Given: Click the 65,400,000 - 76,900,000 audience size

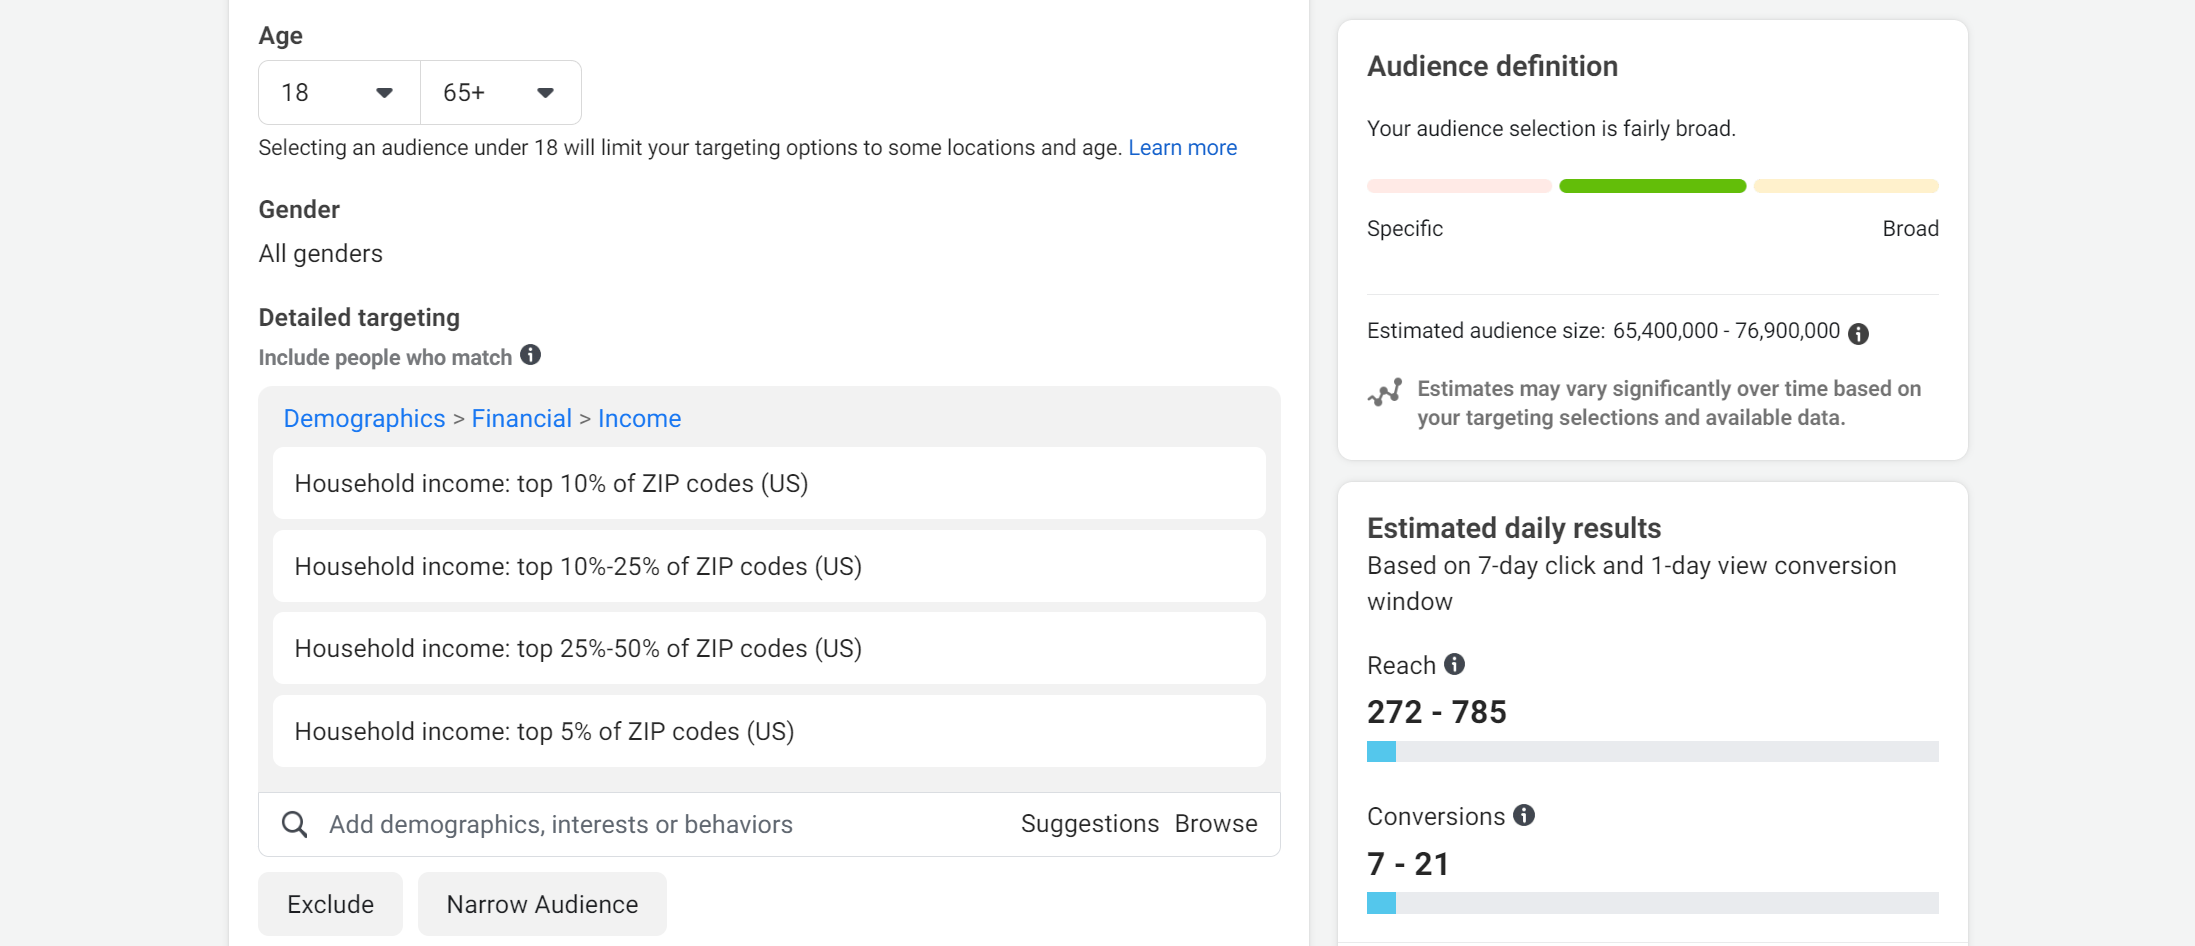Looking at the screenshot, I should (x=1726, y=331).
